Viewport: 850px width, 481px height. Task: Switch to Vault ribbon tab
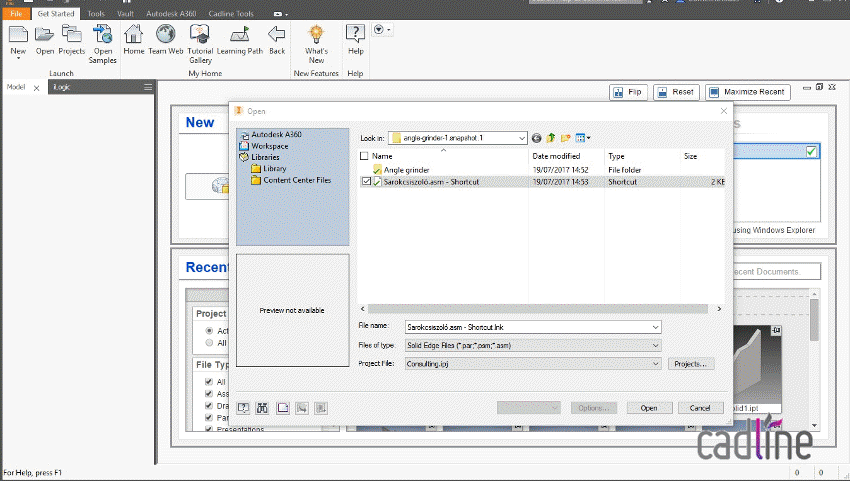[125, 14]
